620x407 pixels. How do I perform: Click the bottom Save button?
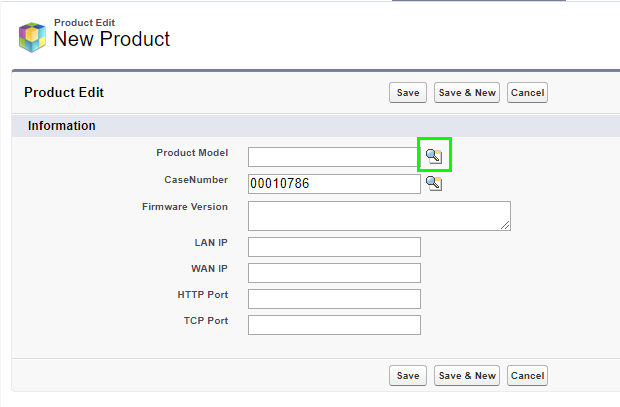point(408,376)
